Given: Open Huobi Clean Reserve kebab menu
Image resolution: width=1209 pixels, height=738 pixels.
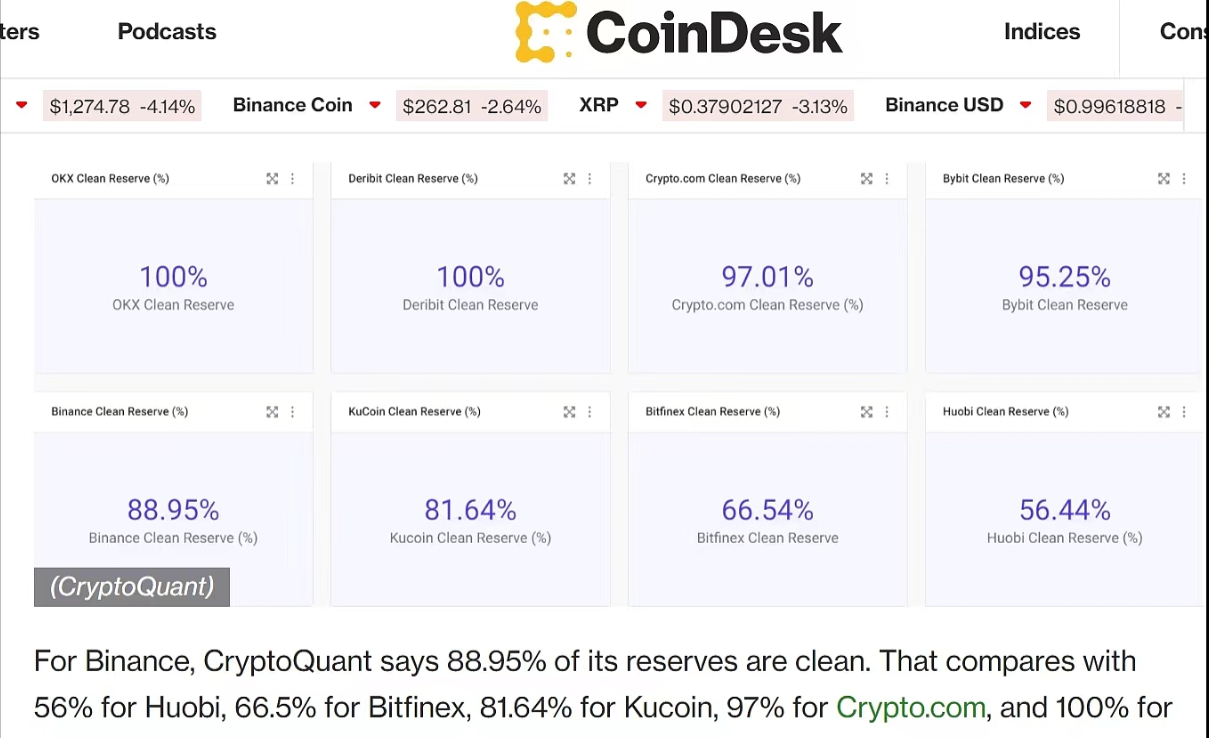Looking at the screenshot, I should click(x=1185, y=412).
